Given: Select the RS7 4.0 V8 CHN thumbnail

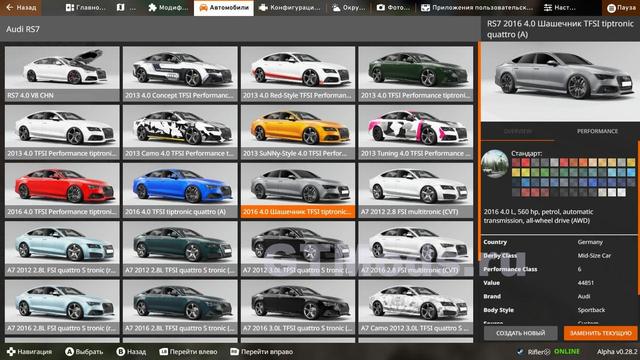Looking at the screenshot, I should [x=62, y=73].
